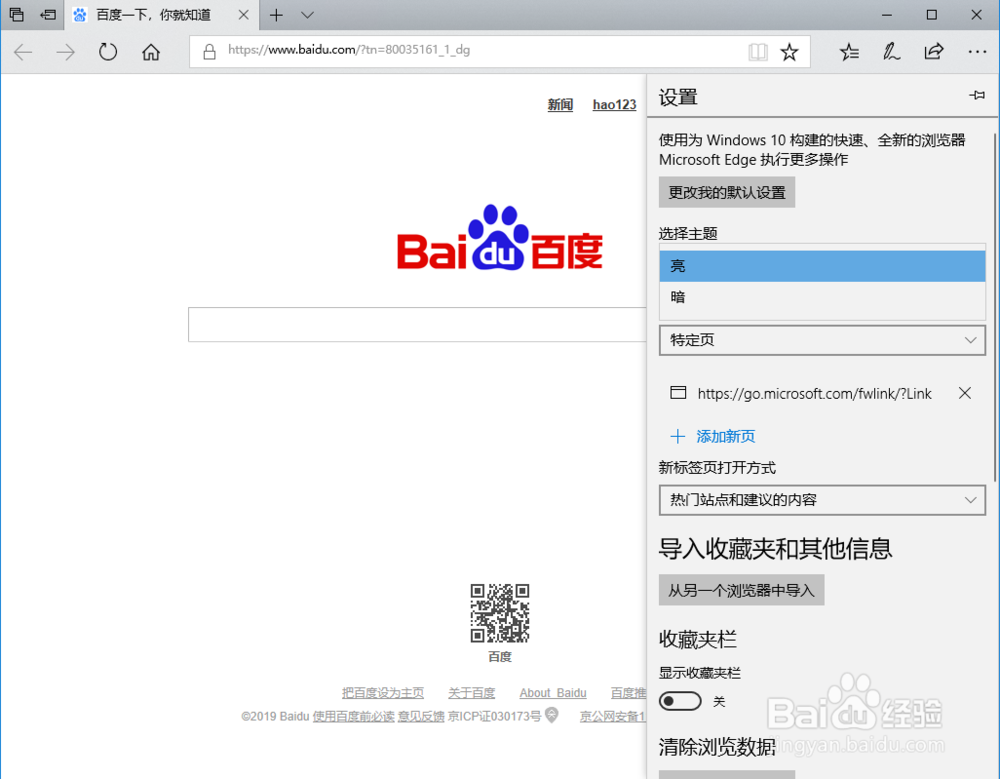Screen dimensions: 1000x779
Task: Add this page to favorites star
Action: [x=790, y=52]
